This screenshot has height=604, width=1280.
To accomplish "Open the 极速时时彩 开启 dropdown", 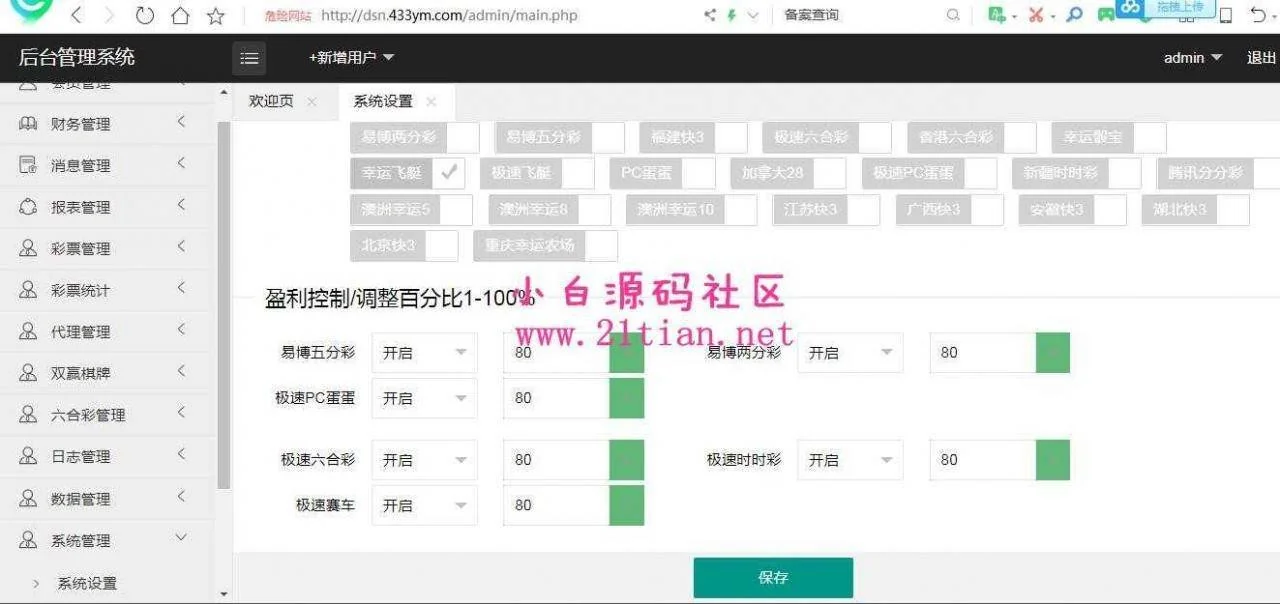I will (x=849, y=460).
